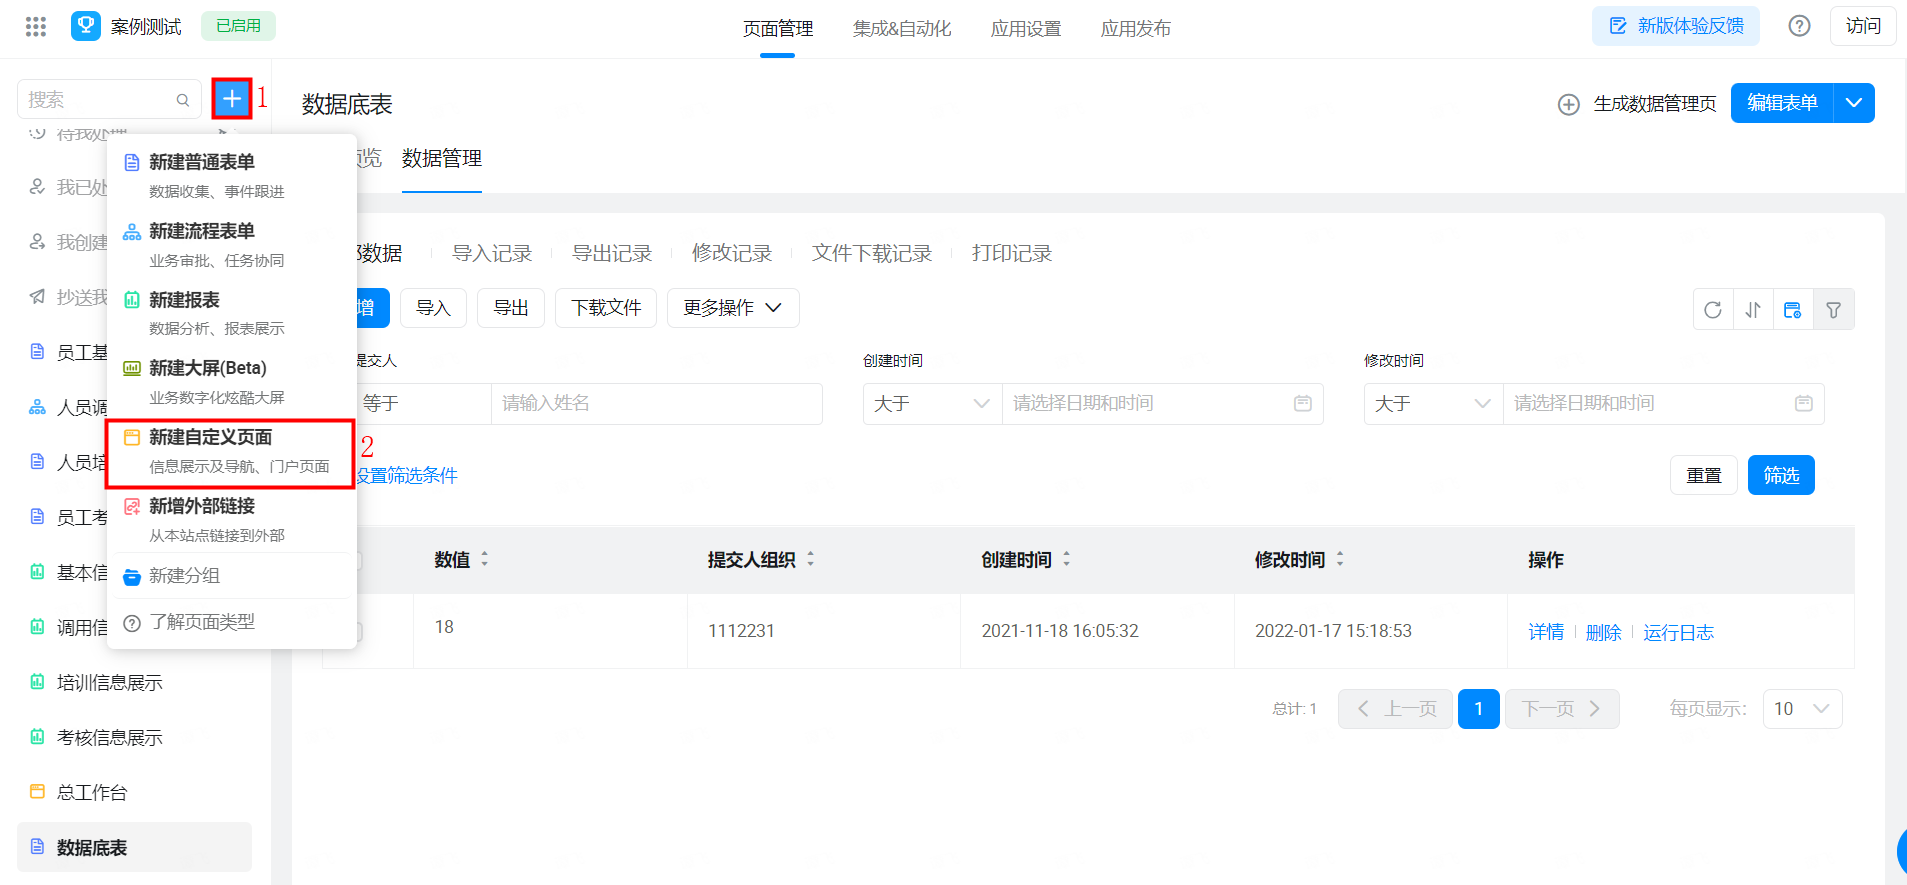Open the 每页显示 page size selector
This screenshot has height=885, width=1907.
1801,709
